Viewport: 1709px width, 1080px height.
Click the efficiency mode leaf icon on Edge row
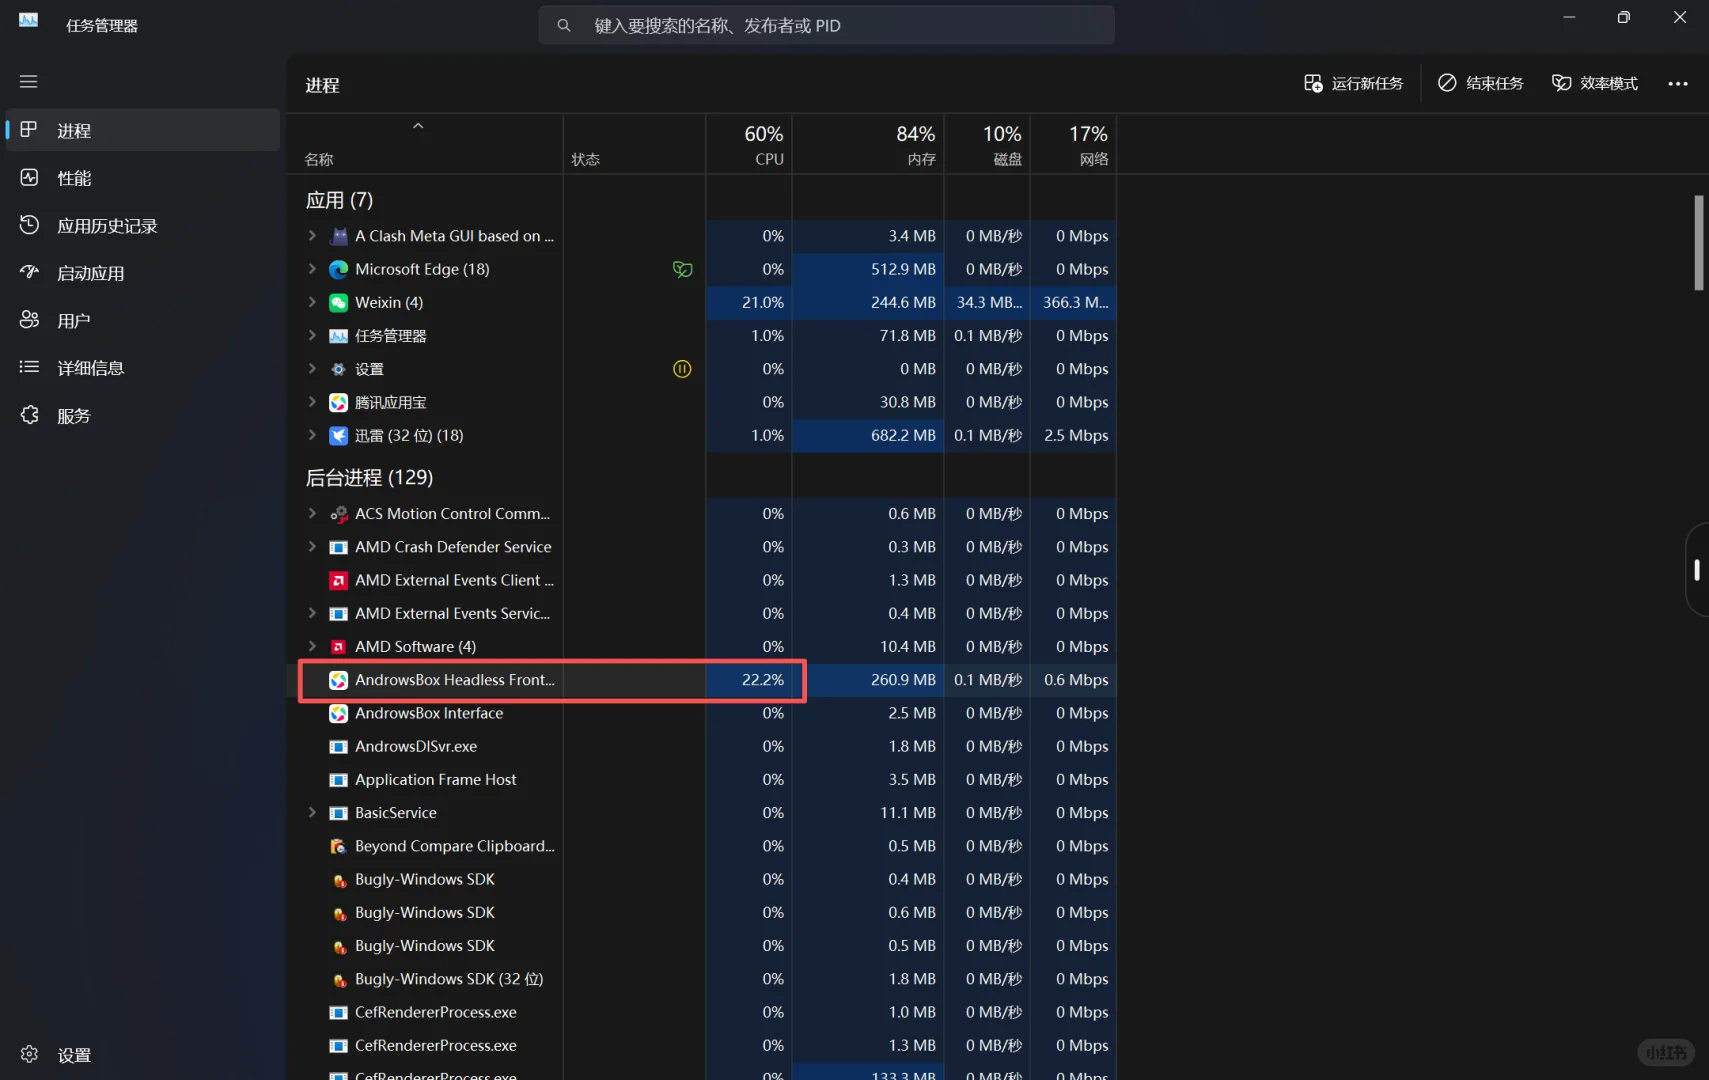tap(682, 269)
